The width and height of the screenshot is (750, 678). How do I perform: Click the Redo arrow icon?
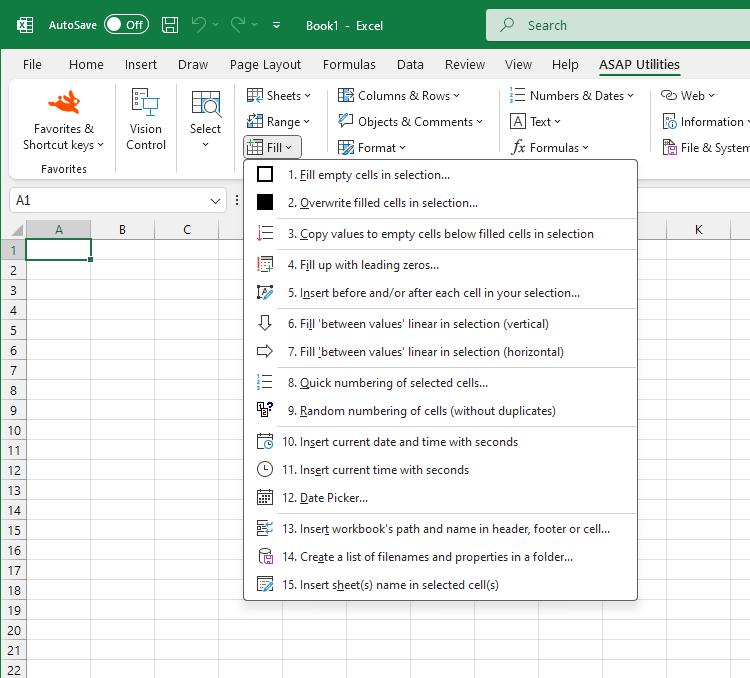(238, 24)
